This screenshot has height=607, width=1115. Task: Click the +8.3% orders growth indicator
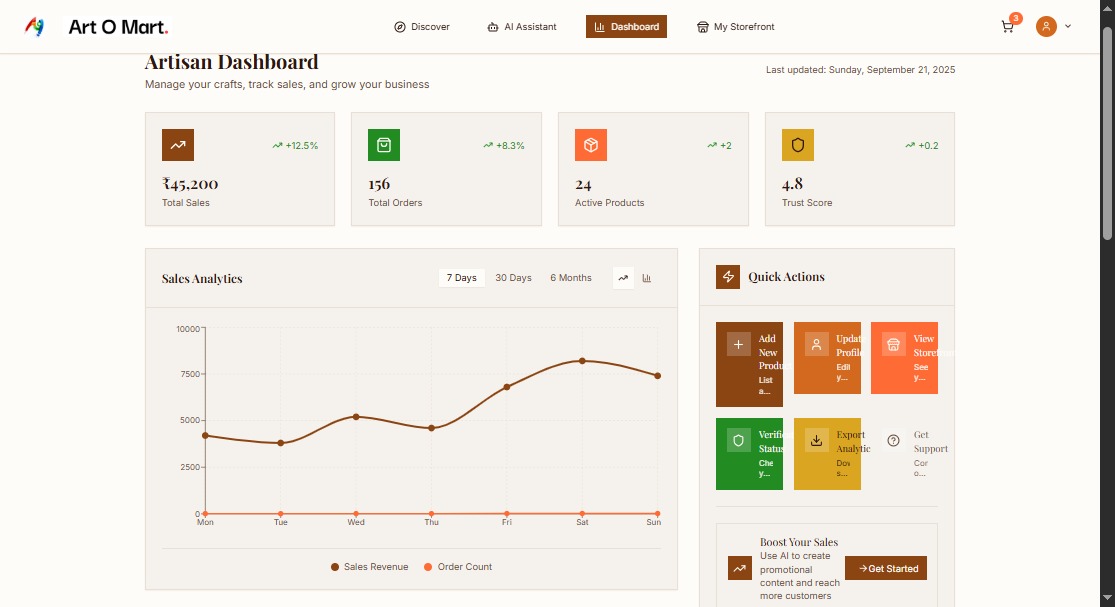click(503, 145)
